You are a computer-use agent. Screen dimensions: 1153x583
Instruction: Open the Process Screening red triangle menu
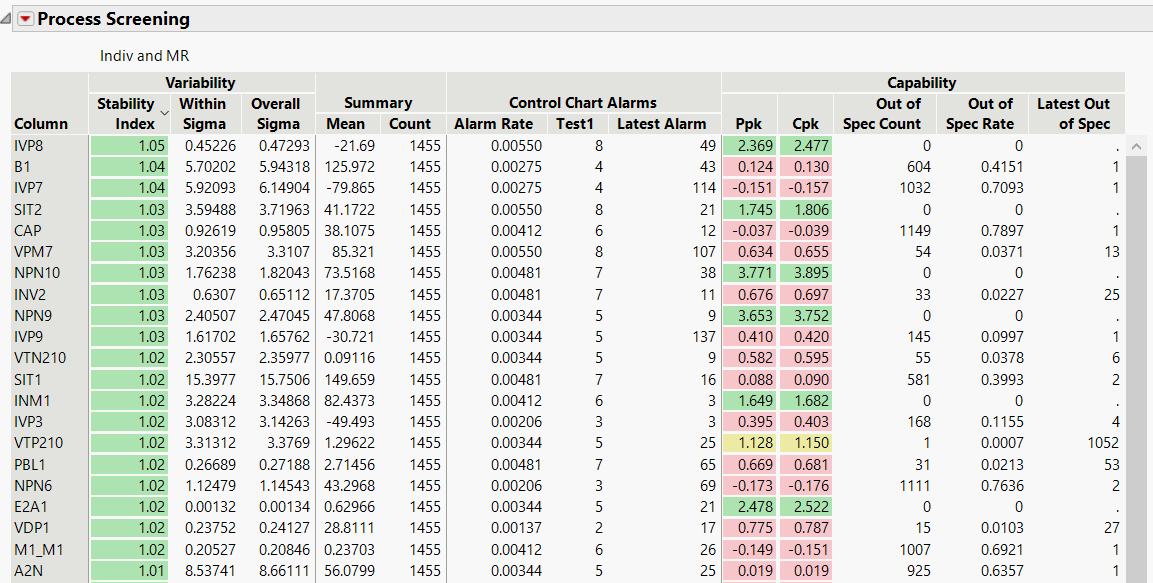point(25,18)
